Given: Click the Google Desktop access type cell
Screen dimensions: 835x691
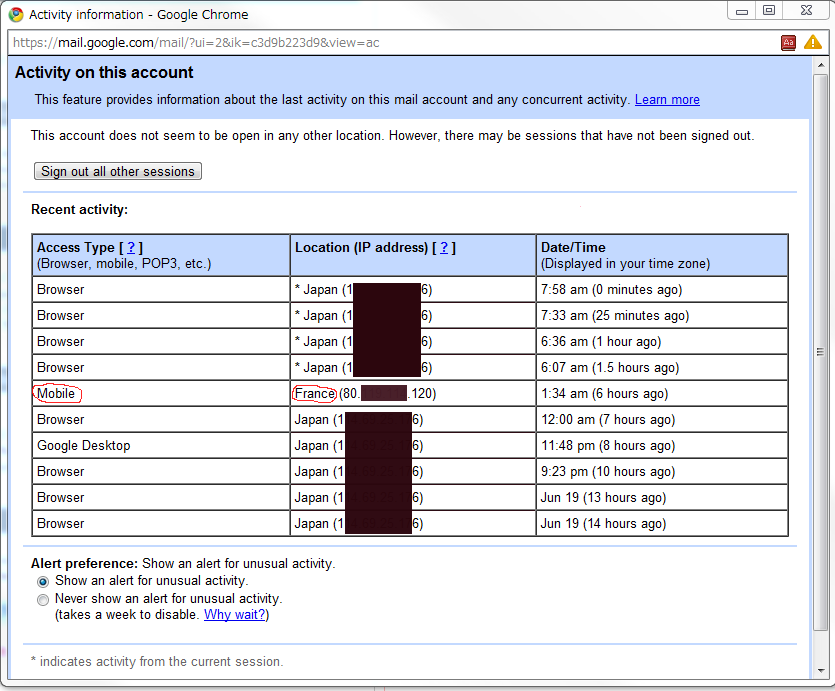Looking at the screenshot, I should pyautogui.click(x=161, y=446).
